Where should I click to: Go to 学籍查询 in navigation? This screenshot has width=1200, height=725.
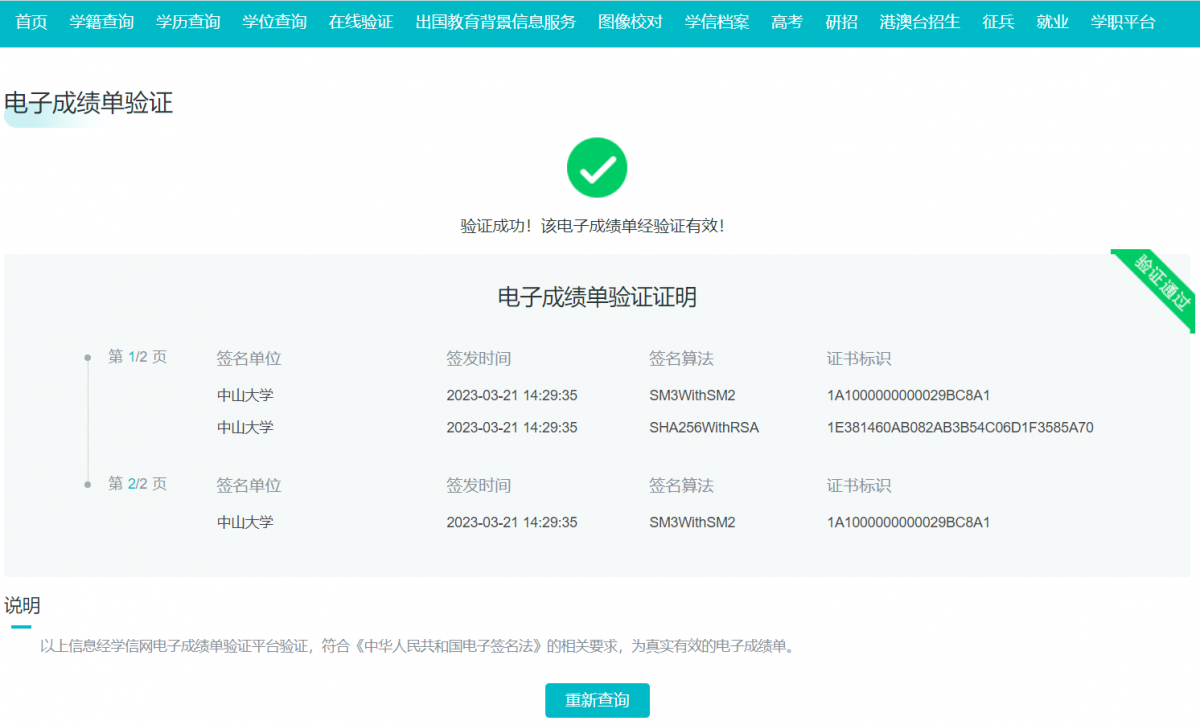102,22
